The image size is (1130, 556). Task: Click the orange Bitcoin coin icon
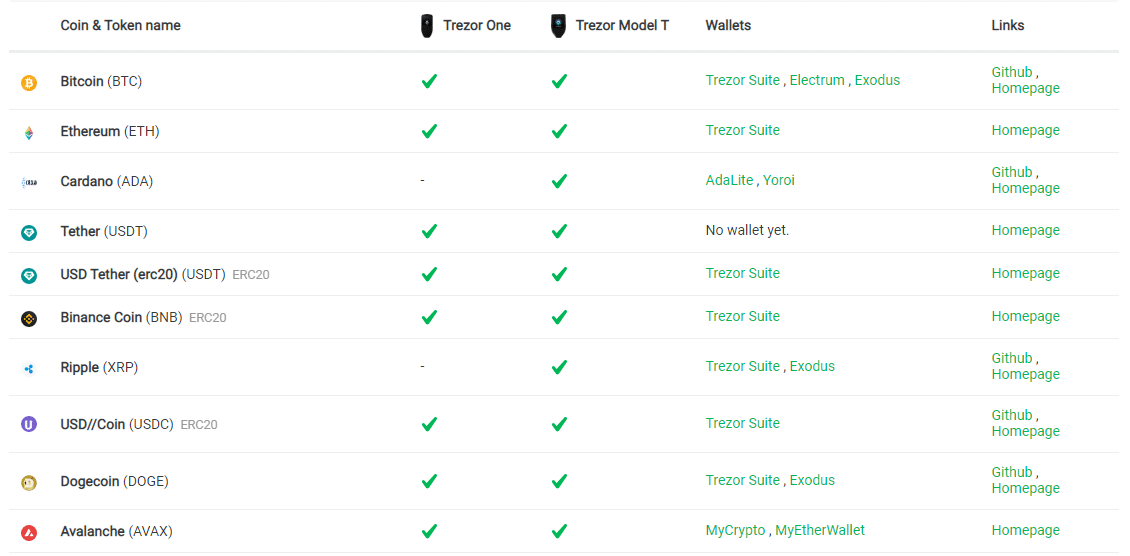click(x=29, y=84)
